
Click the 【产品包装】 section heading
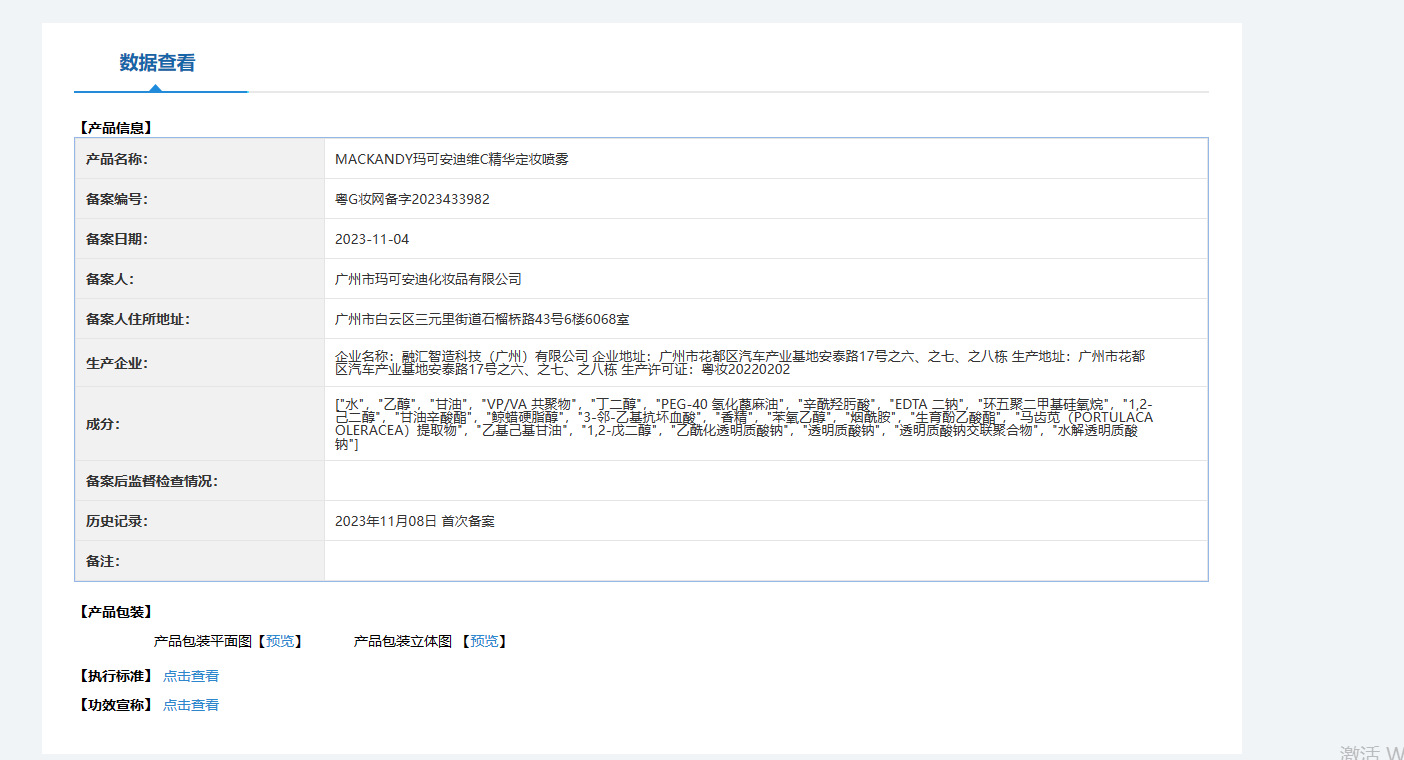tap(116, 612)
